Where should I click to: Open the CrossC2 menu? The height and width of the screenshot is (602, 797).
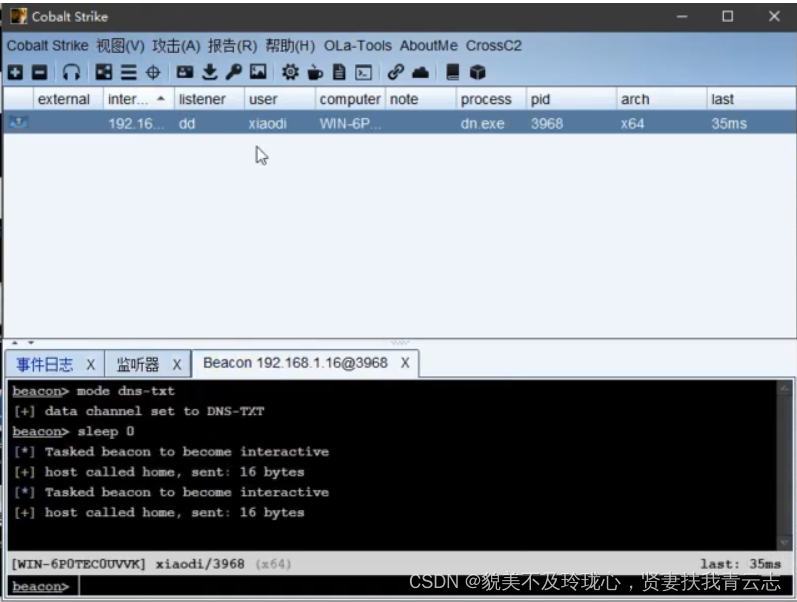point(494,46)
